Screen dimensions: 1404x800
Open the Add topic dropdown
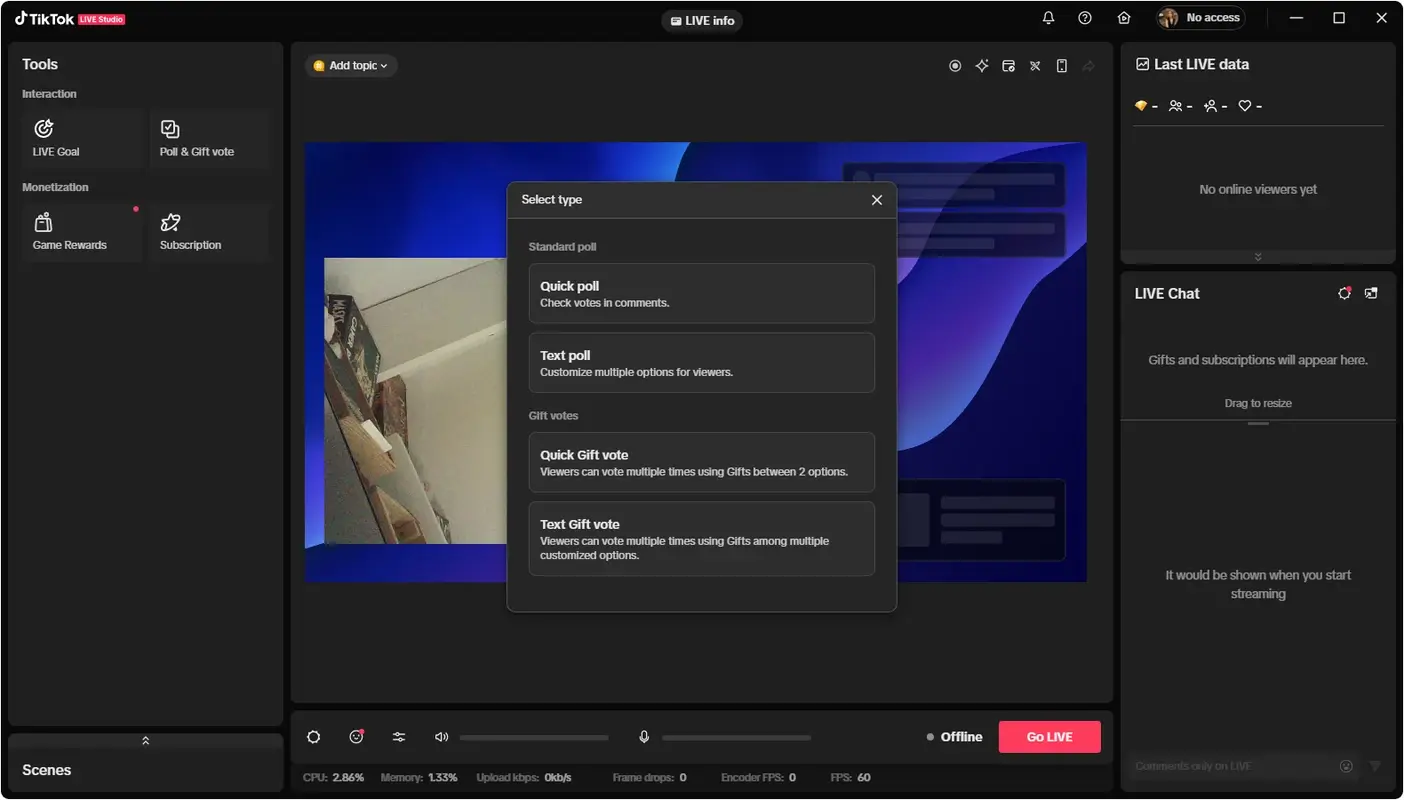click(351, 65)
